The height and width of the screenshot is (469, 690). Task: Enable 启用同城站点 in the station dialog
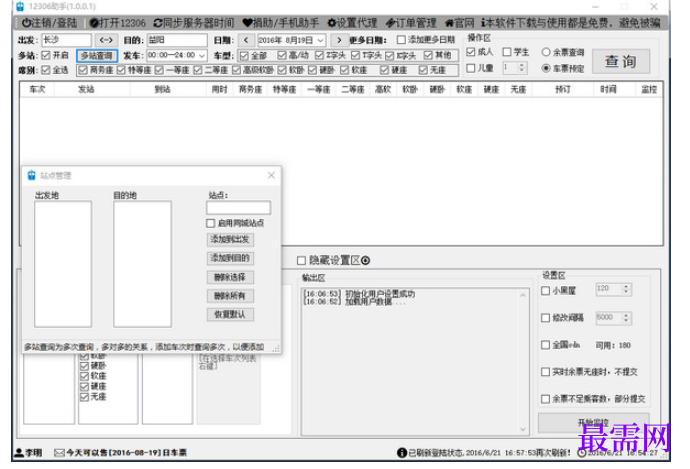point(211,224)
